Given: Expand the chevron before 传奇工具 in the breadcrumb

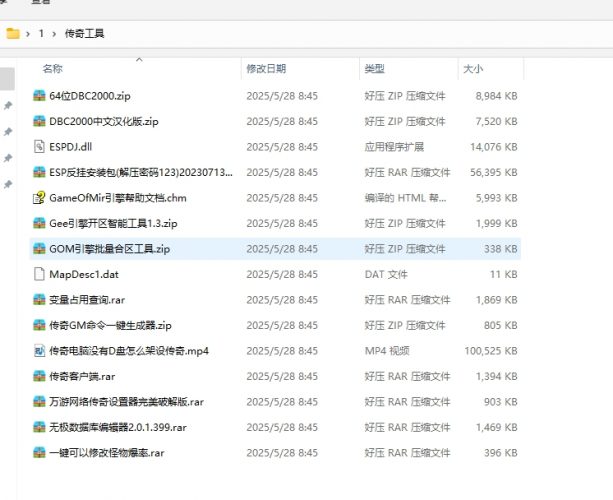Looking at the screenshot, I should pyautogui.click(x=54, y=33).
